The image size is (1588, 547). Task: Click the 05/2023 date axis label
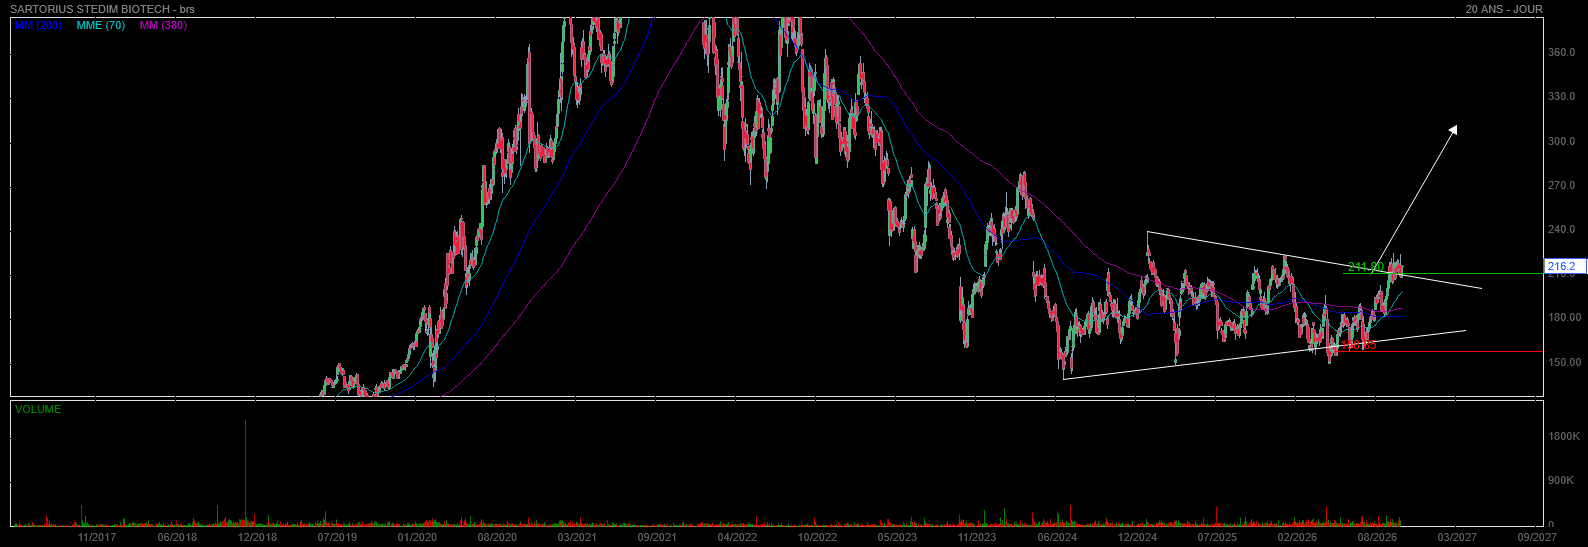(897, 537)
